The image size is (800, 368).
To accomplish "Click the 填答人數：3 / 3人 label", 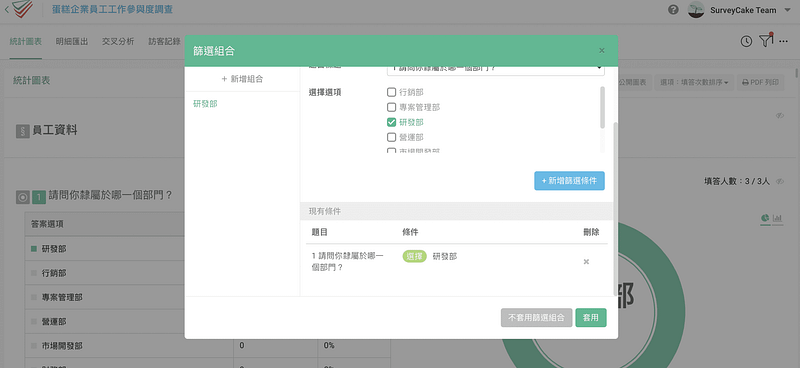I will click(x=737, y=181).
